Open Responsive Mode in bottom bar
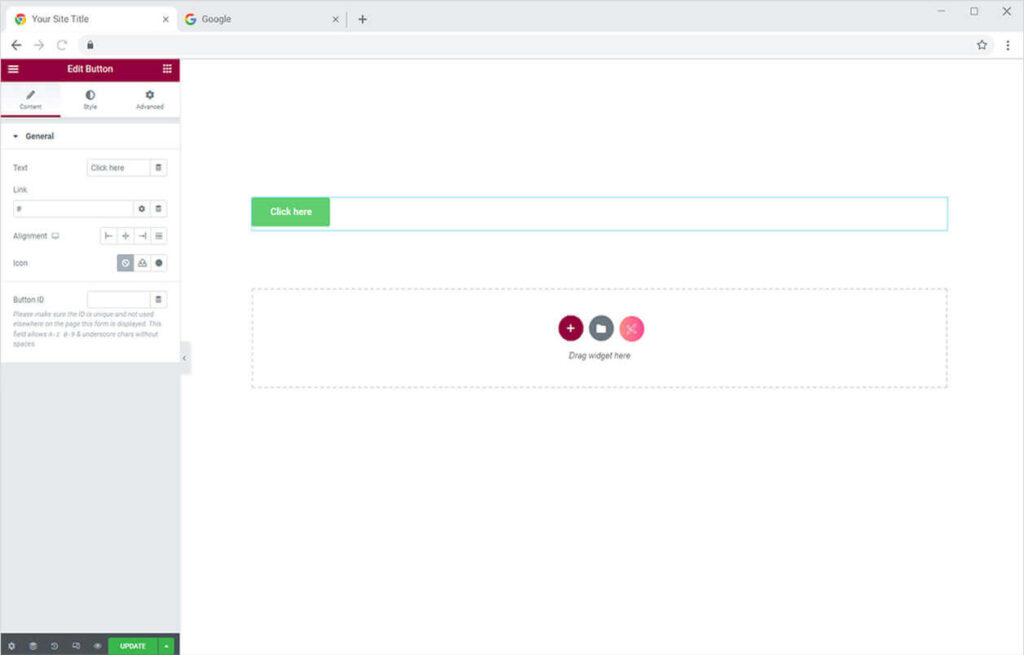Screen dimensions: 1024x655 [76, 646]
